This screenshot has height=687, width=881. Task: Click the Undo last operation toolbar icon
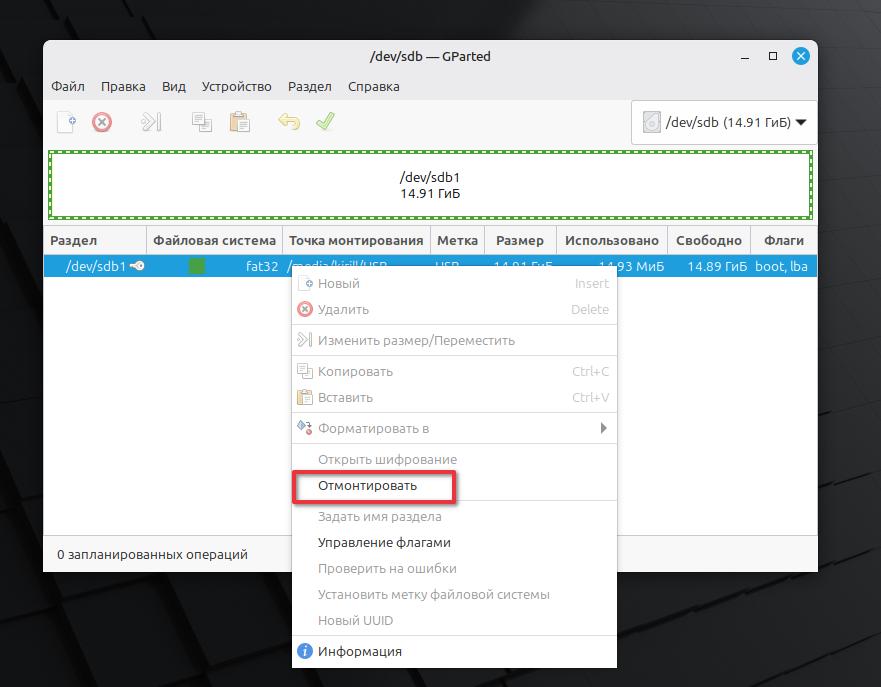point(289,121)
